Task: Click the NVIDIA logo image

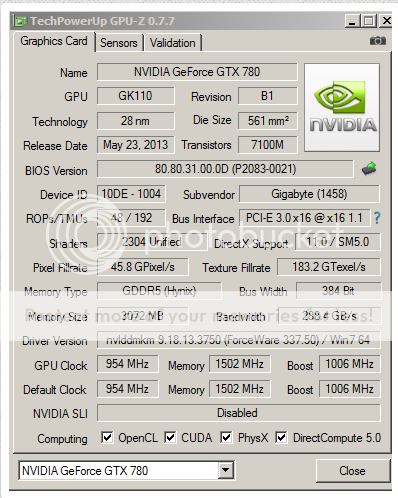Action: pyautogui.click(x=342, y=107)
